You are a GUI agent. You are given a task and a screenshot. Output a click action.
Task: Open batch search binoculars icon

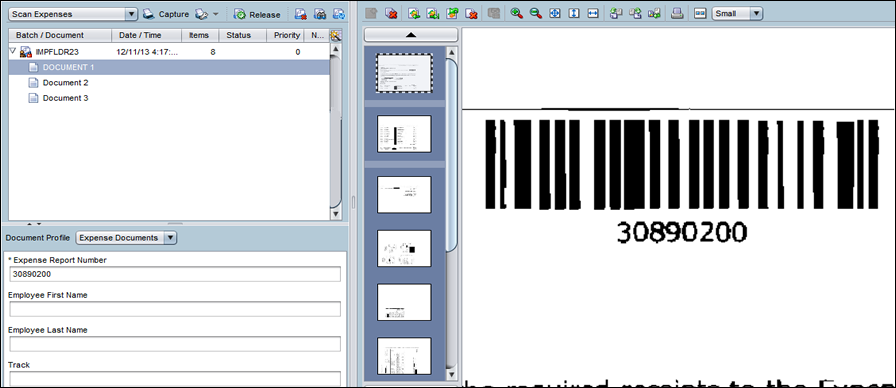pyautogui.click(x=320, y=14)
